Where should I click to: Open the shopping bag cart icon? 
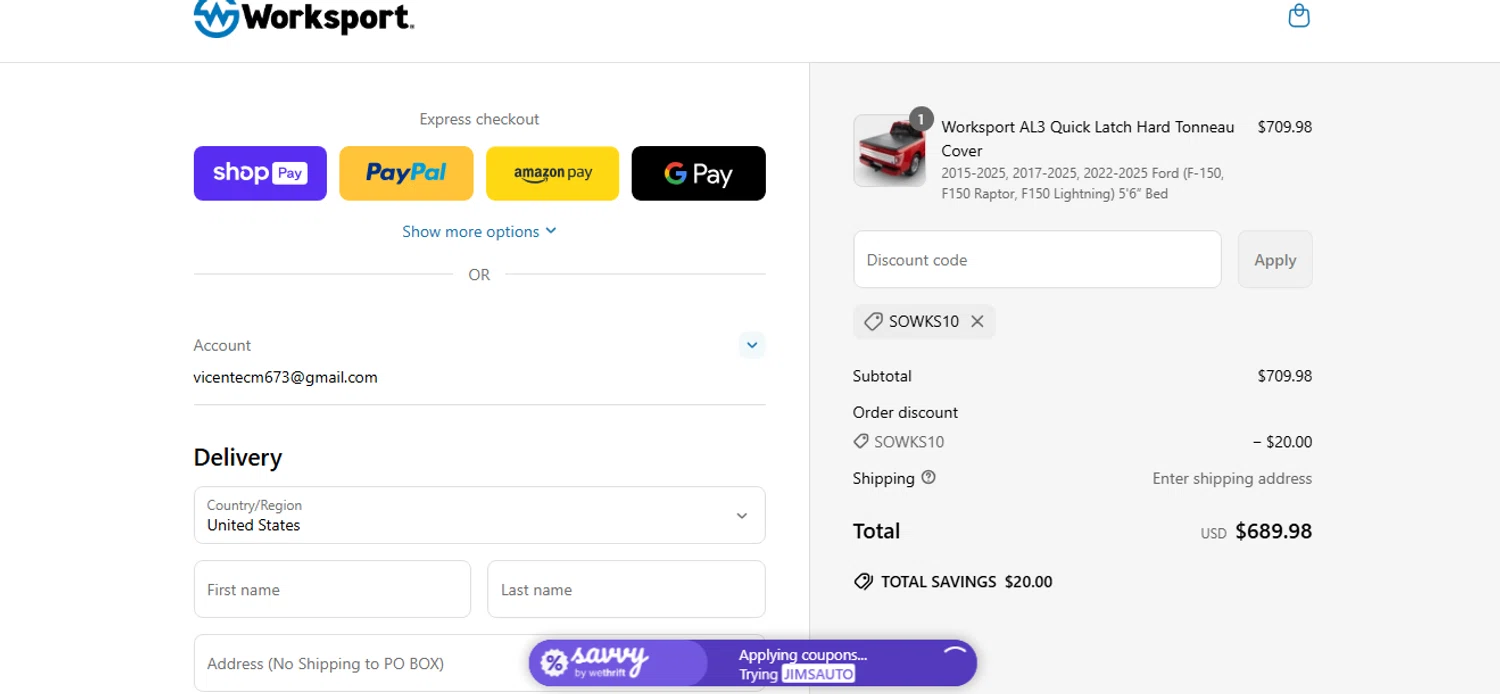1299,16
